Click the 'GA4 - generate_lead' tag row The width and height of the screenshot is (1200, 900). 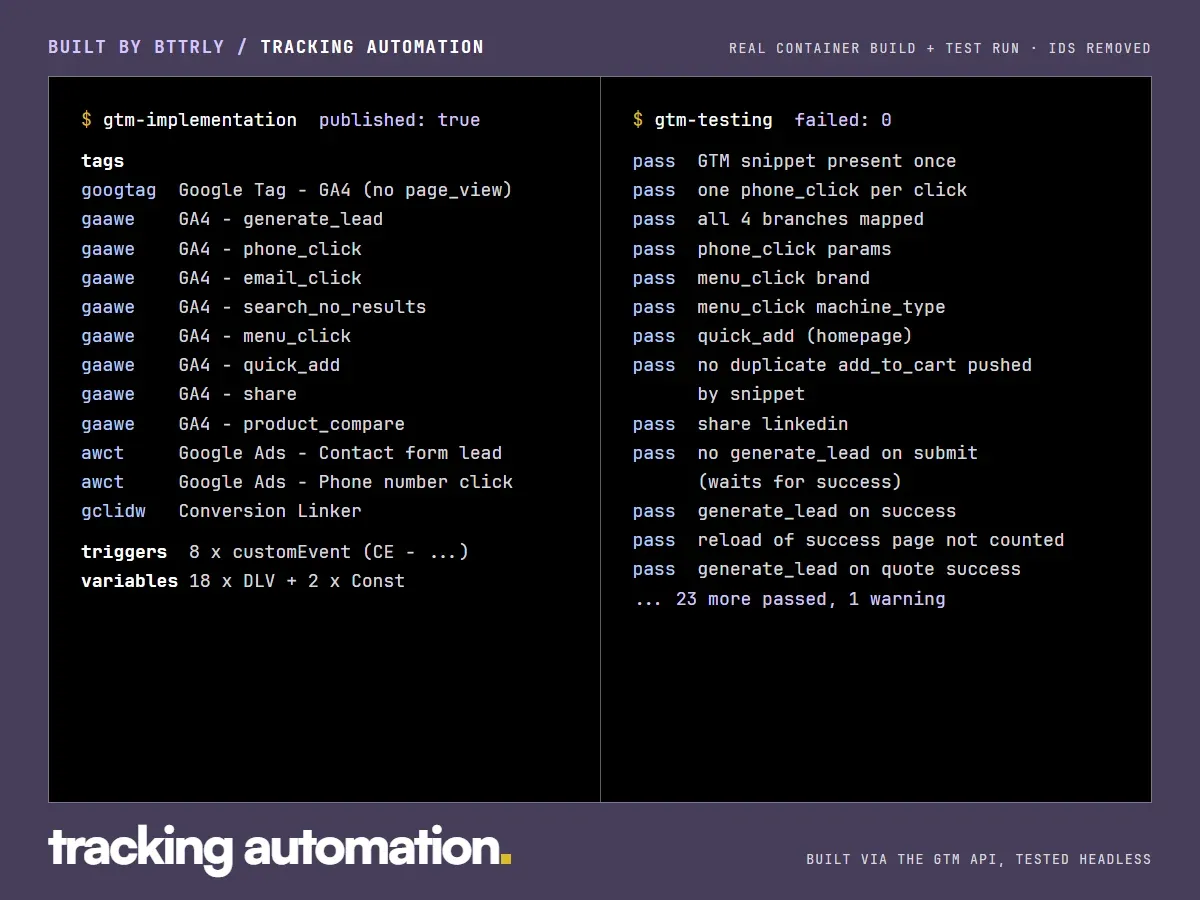click(x=232, y=219)
